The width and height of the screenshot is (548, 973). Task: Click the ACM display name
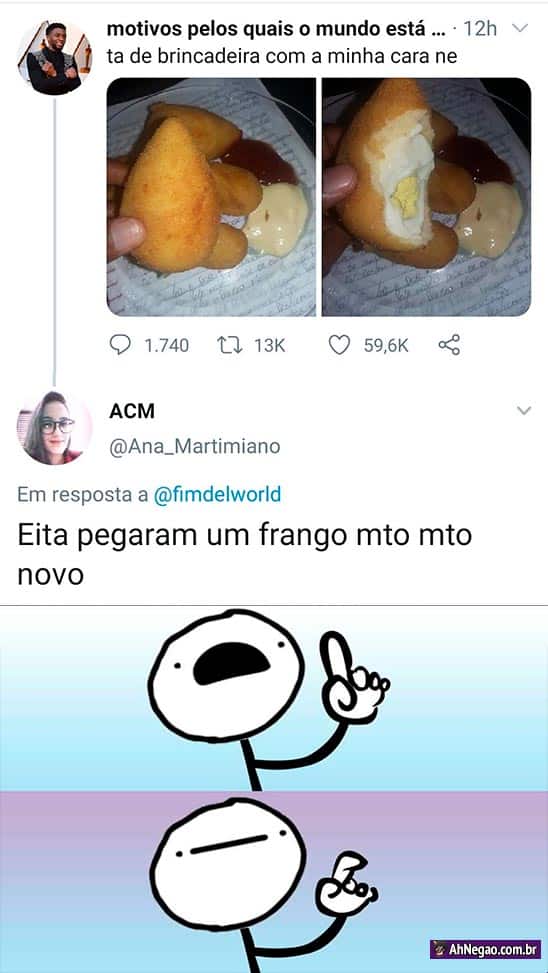pyautogui.click(x=132, y=411)
